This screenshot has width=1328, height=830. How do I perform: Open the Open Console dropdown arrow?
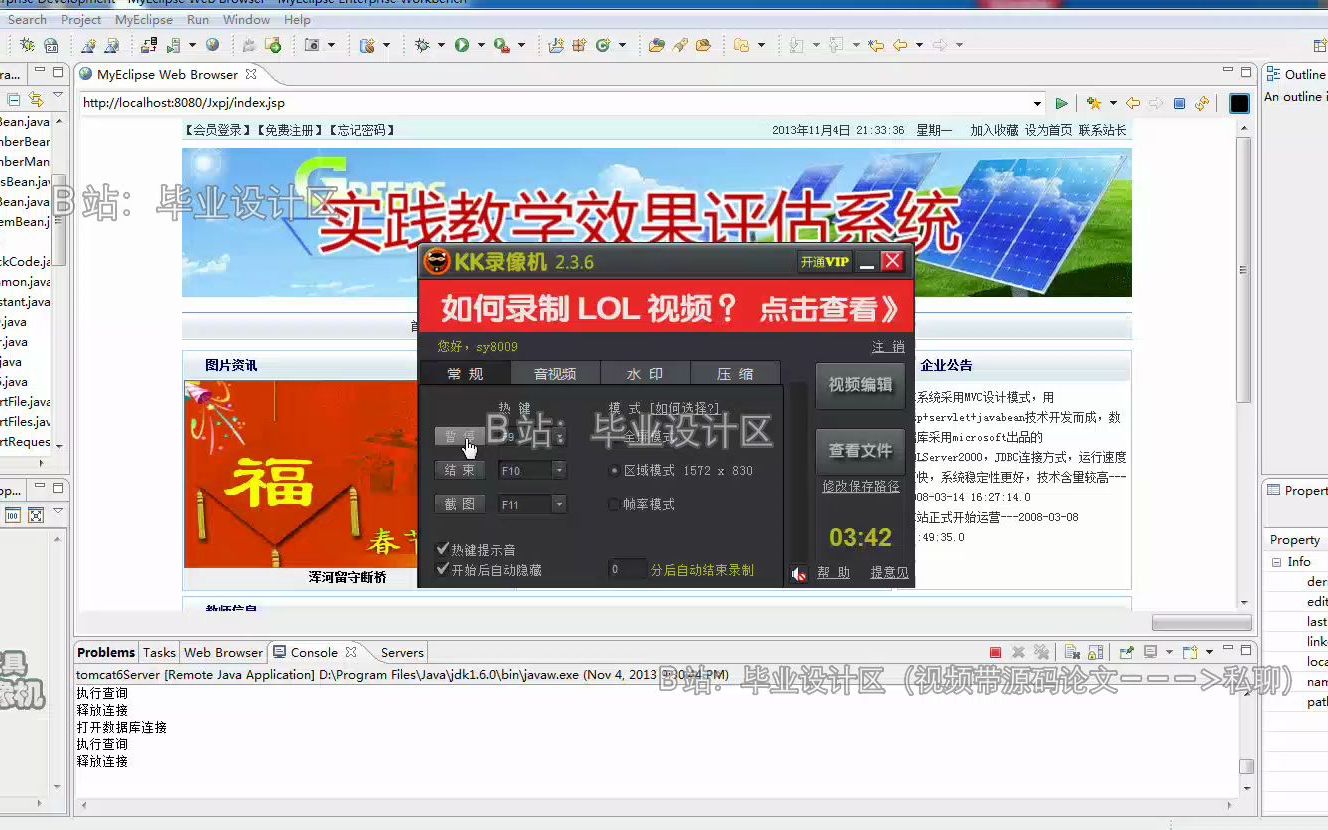coord(1207,652)
